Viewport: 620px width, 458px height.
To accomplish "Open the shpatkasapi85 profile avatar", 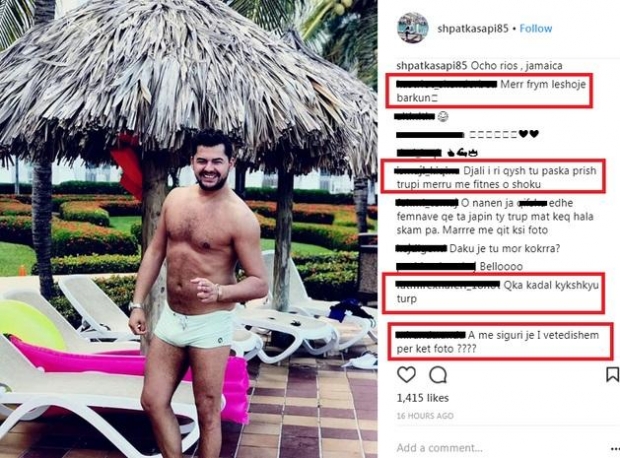I will pos(412,28).
